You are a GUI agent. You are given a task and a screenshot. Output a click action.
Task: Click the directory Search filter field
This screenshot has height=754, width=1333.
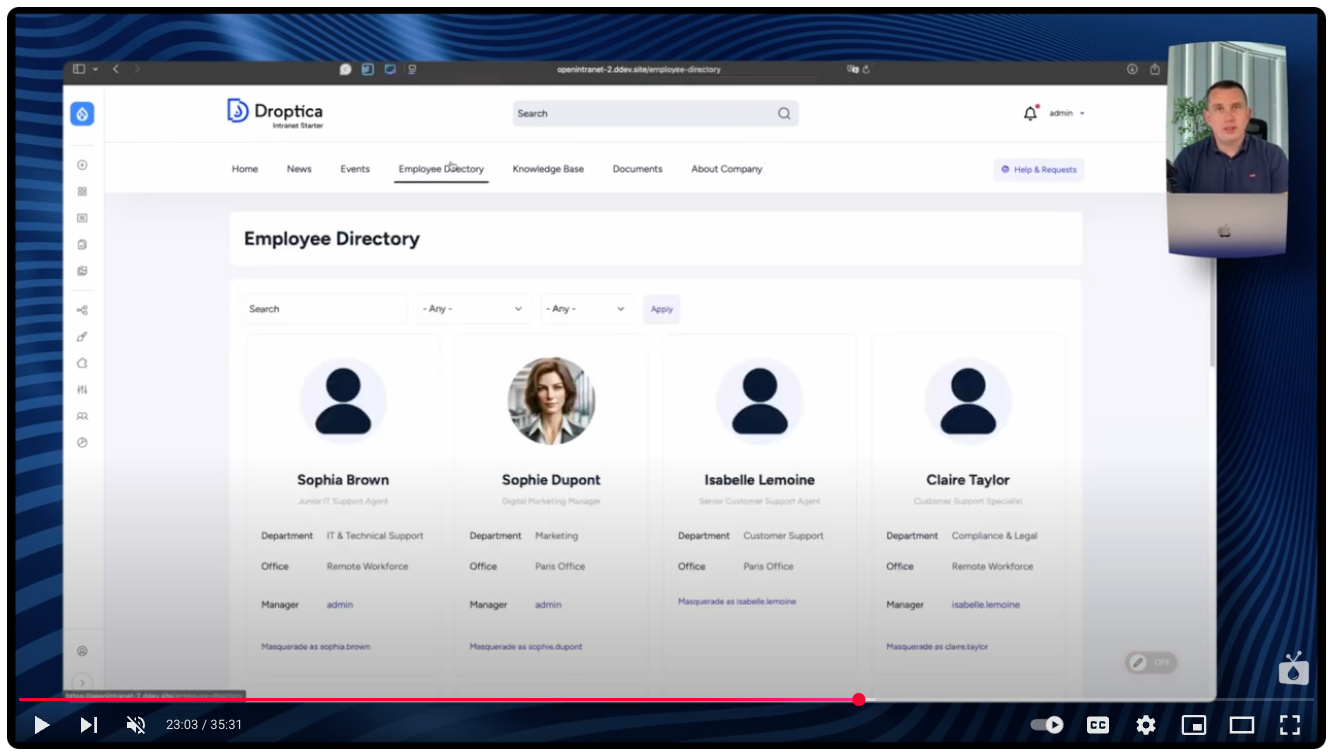coord(325,309)
